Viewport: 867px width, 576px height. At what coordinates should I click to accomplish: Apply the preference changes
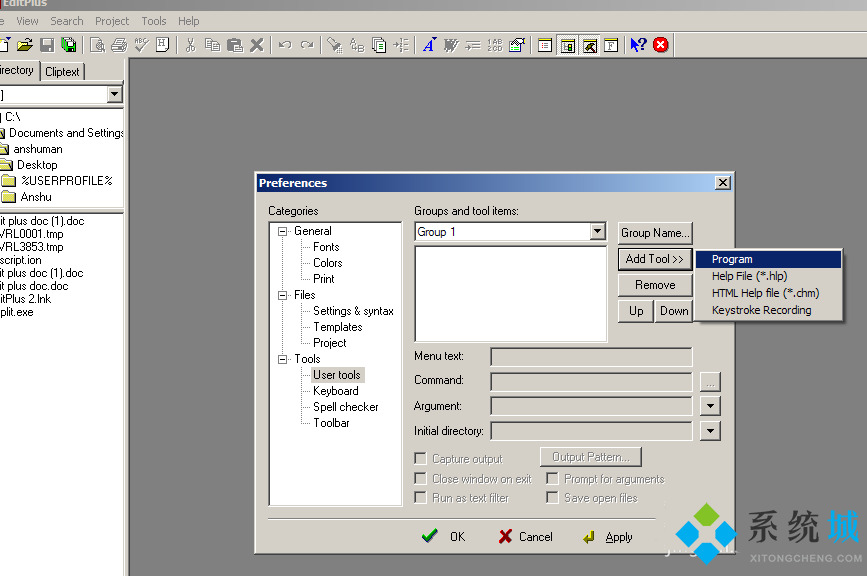point(607,536)
